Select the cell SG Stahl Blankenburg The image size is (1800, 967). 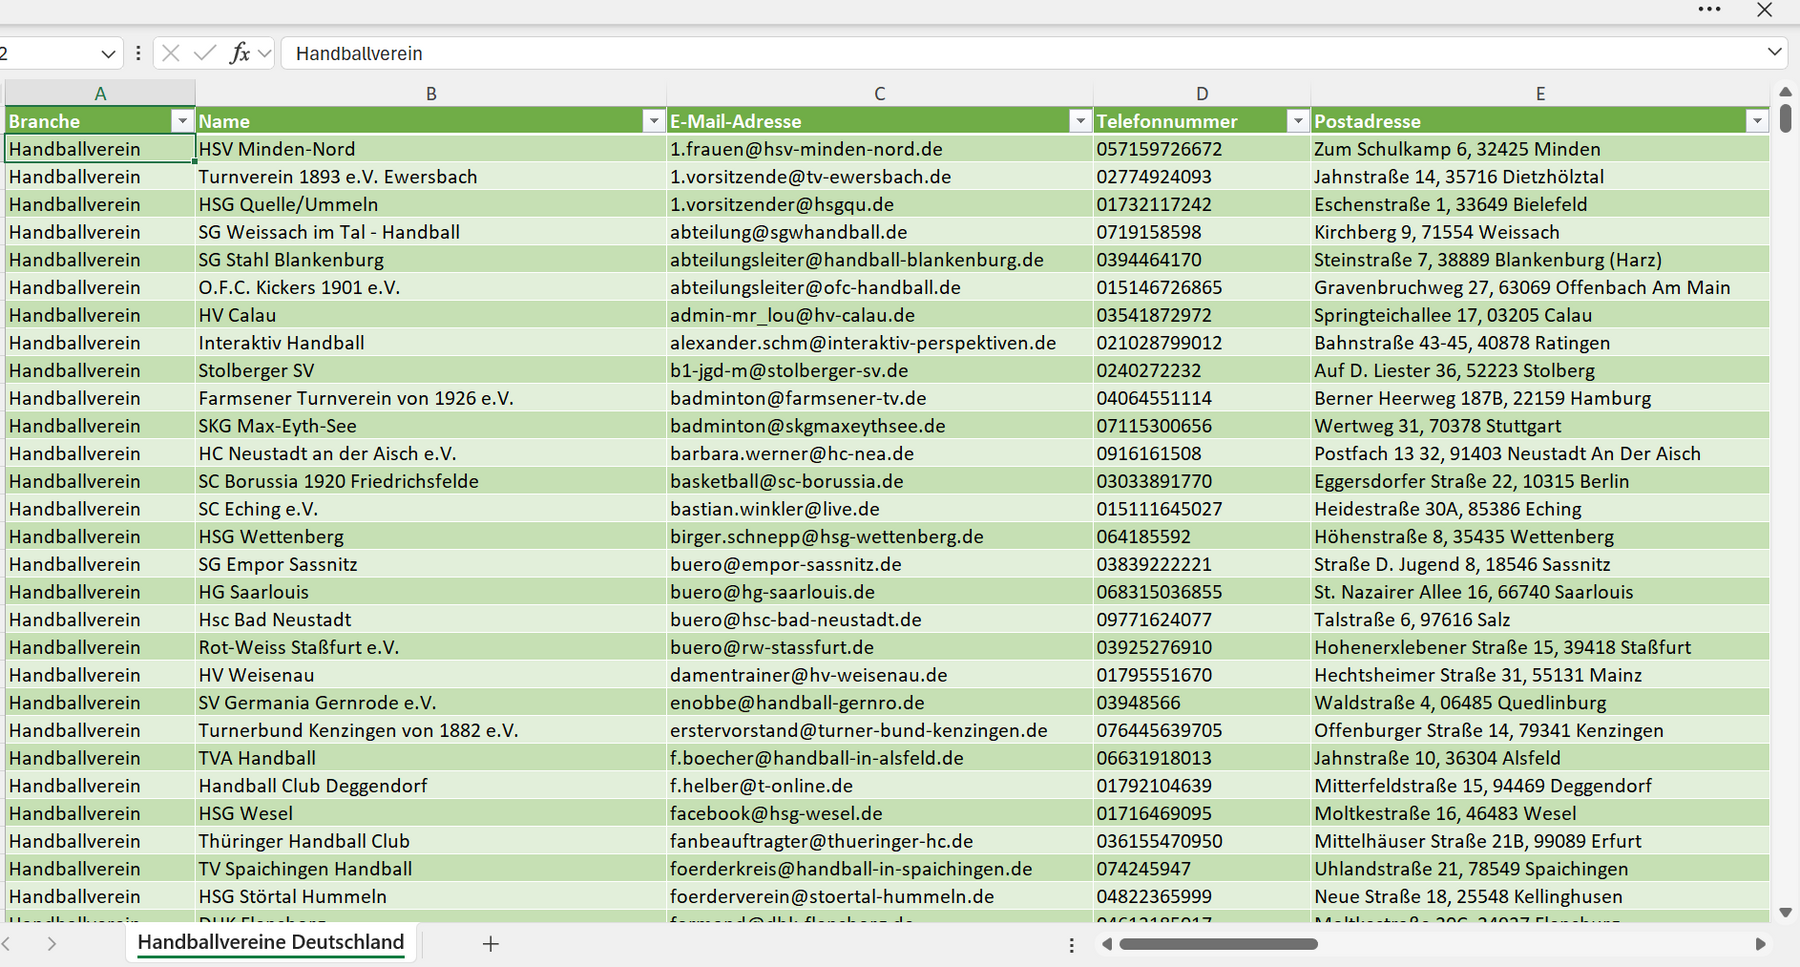(x=431, y=260)
